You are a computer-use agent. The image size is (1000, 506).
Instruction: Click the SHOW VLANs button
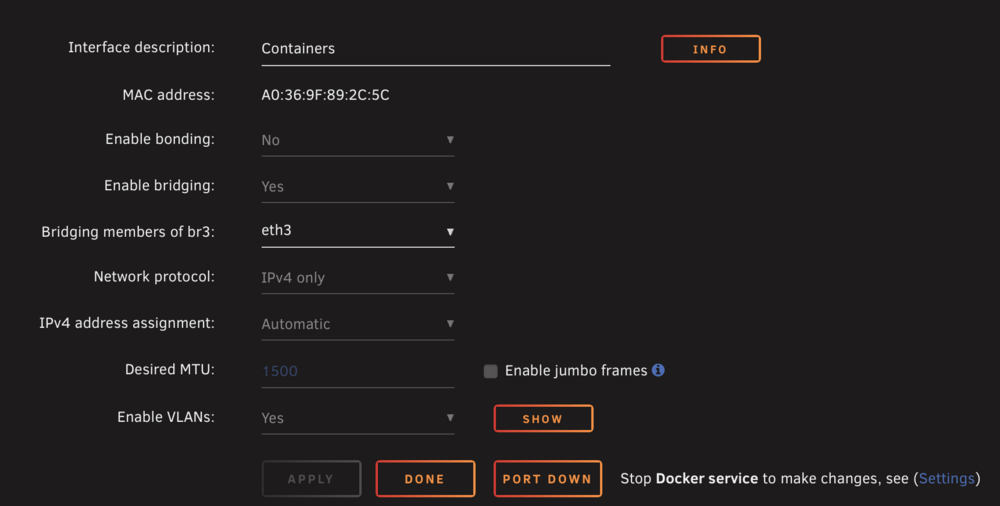pyautogui.click(x=543, y=419)
